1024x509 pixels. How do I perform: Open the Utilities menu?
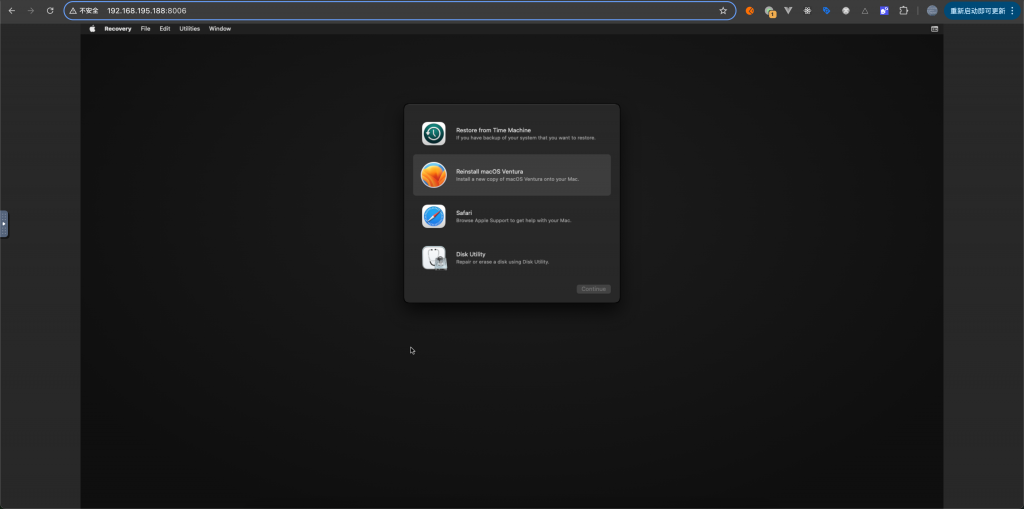(189, 29)
